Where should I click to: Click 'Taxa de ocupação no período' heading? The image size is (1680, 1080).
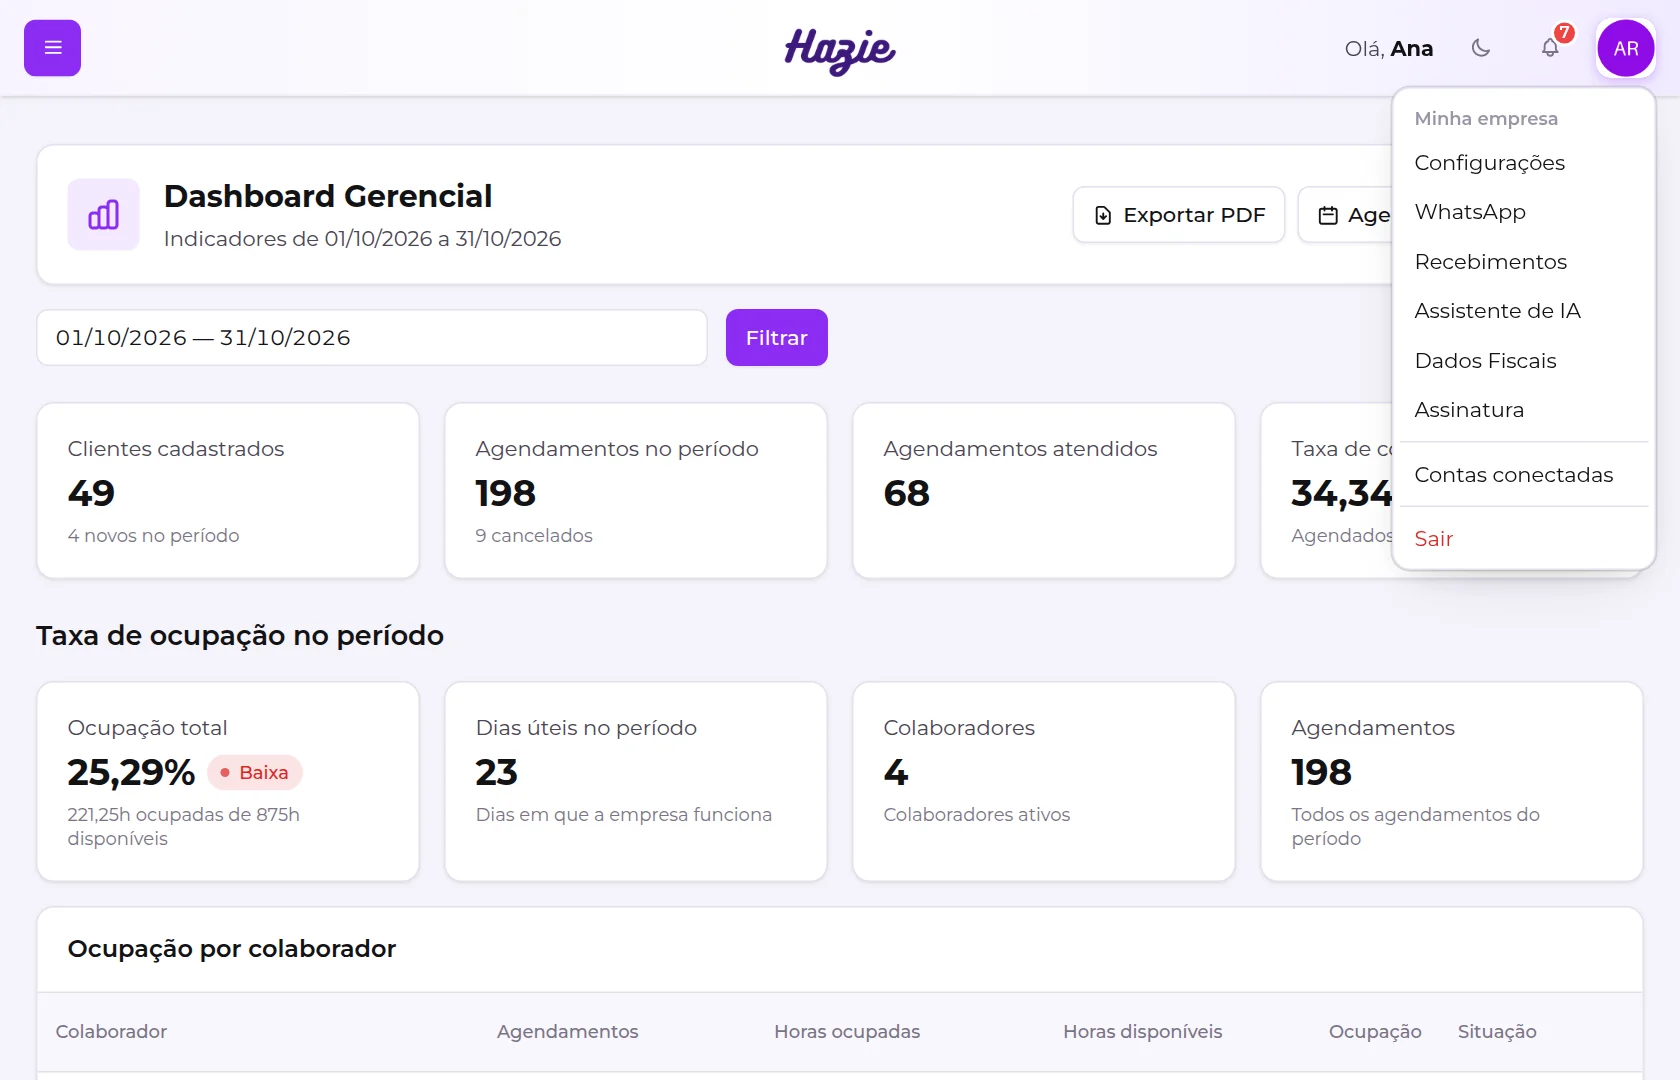[240, 636]
